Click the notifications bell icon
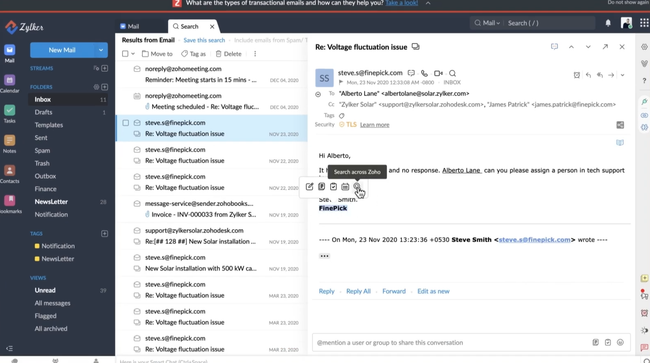This screenshot has width=650, height=363. [x=608, y=23]
